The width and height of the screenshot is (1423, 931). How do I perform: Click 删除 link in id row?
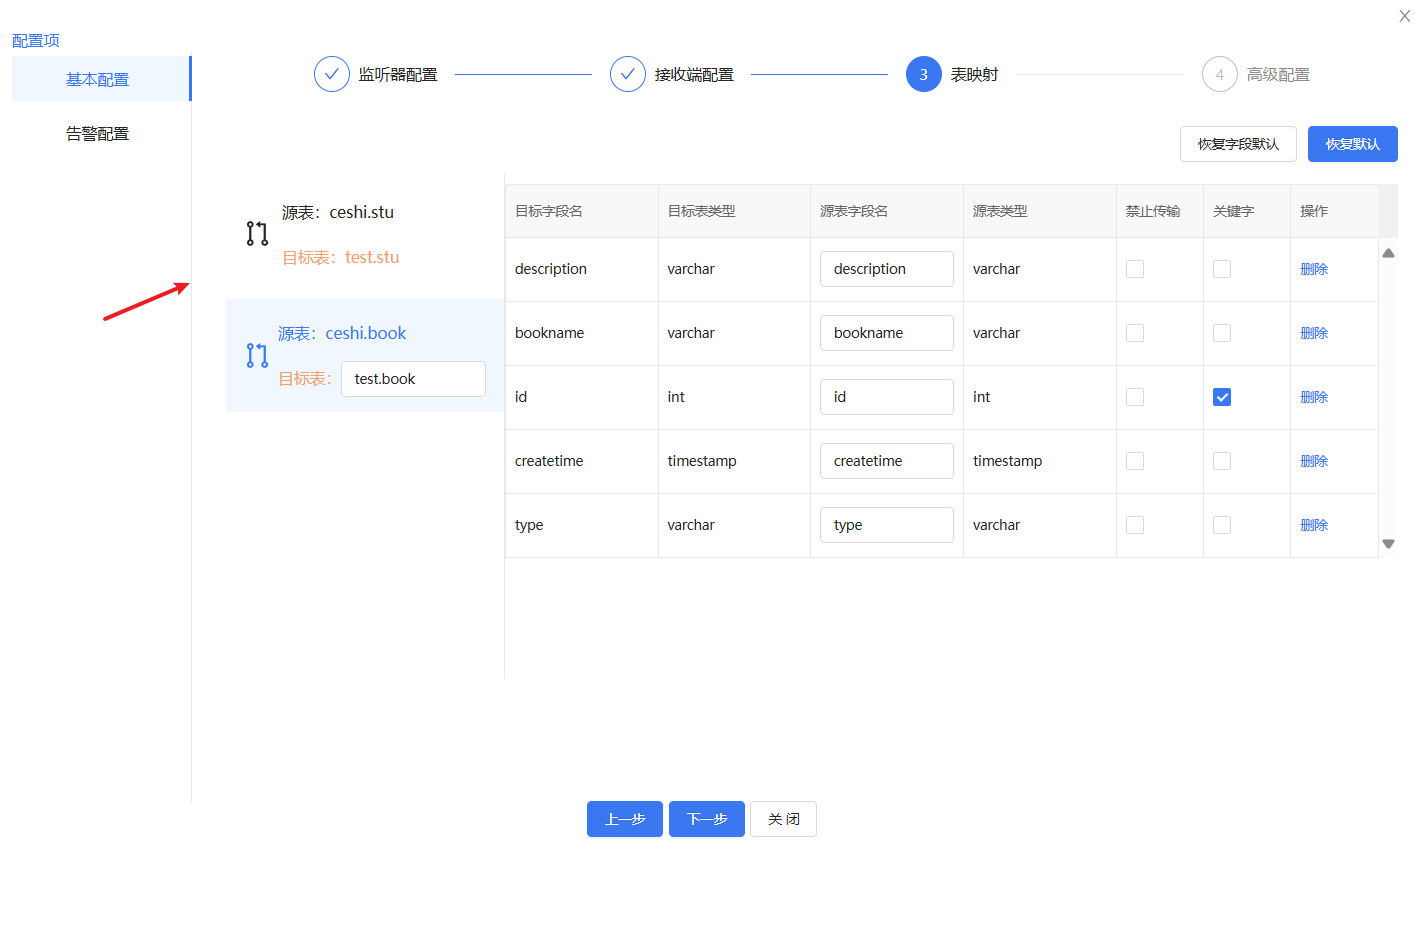coord(1314,397)
